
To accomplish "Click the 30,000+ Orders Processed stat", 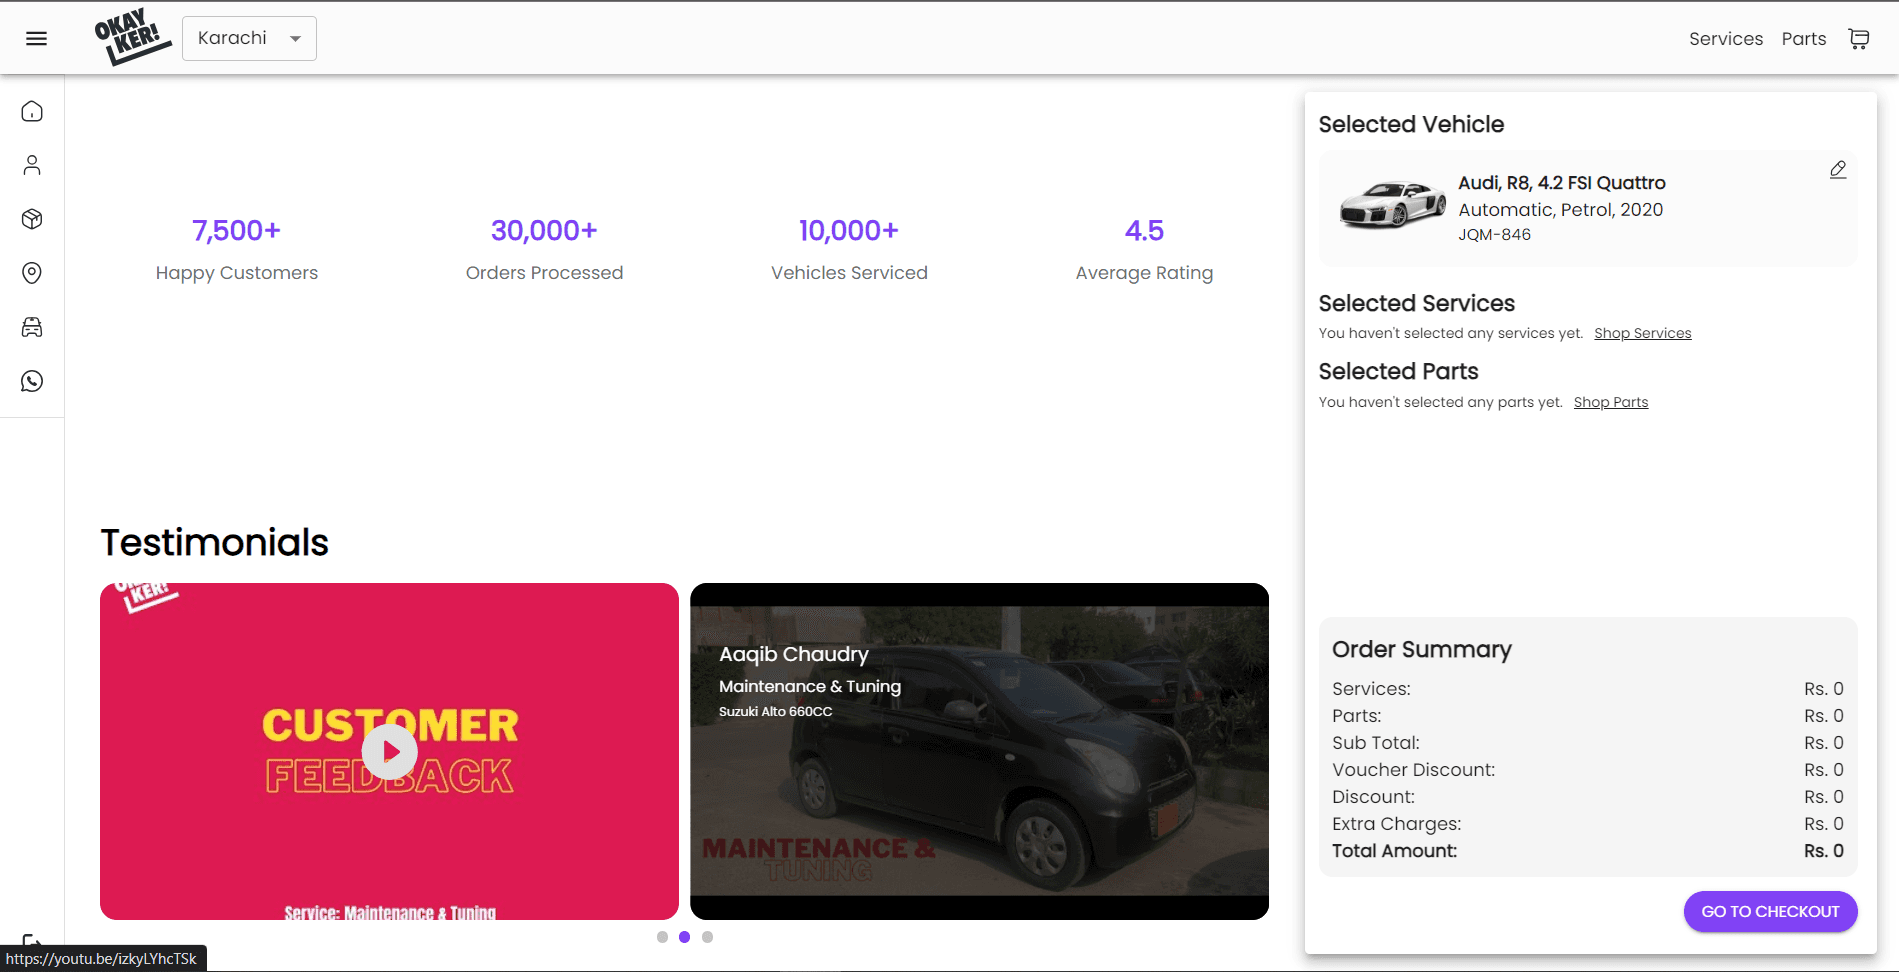I will [x=544, y=250].
